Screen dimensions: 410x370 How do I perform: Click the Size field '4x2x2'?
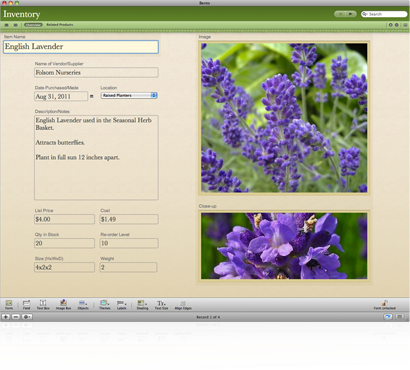click(x=64, y=267)
